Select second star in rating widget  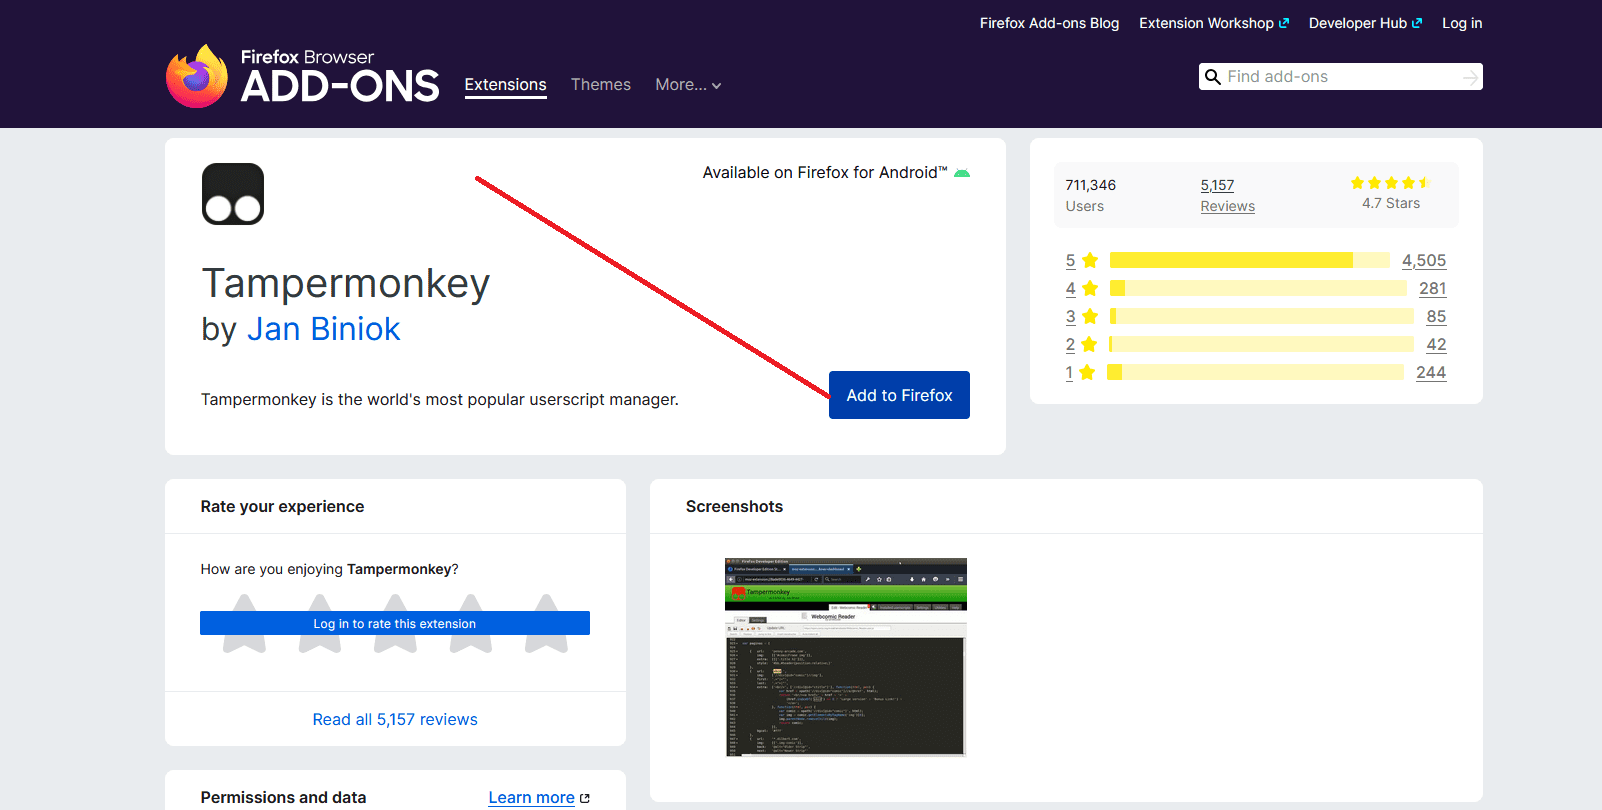click(x=320, y=623)
